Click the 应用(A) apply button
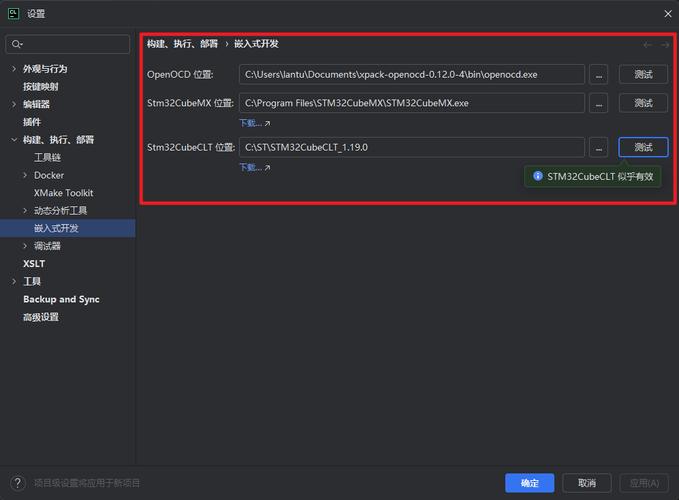Image resolution: width=679 pixels, height=500 pixels. point(644,483)
